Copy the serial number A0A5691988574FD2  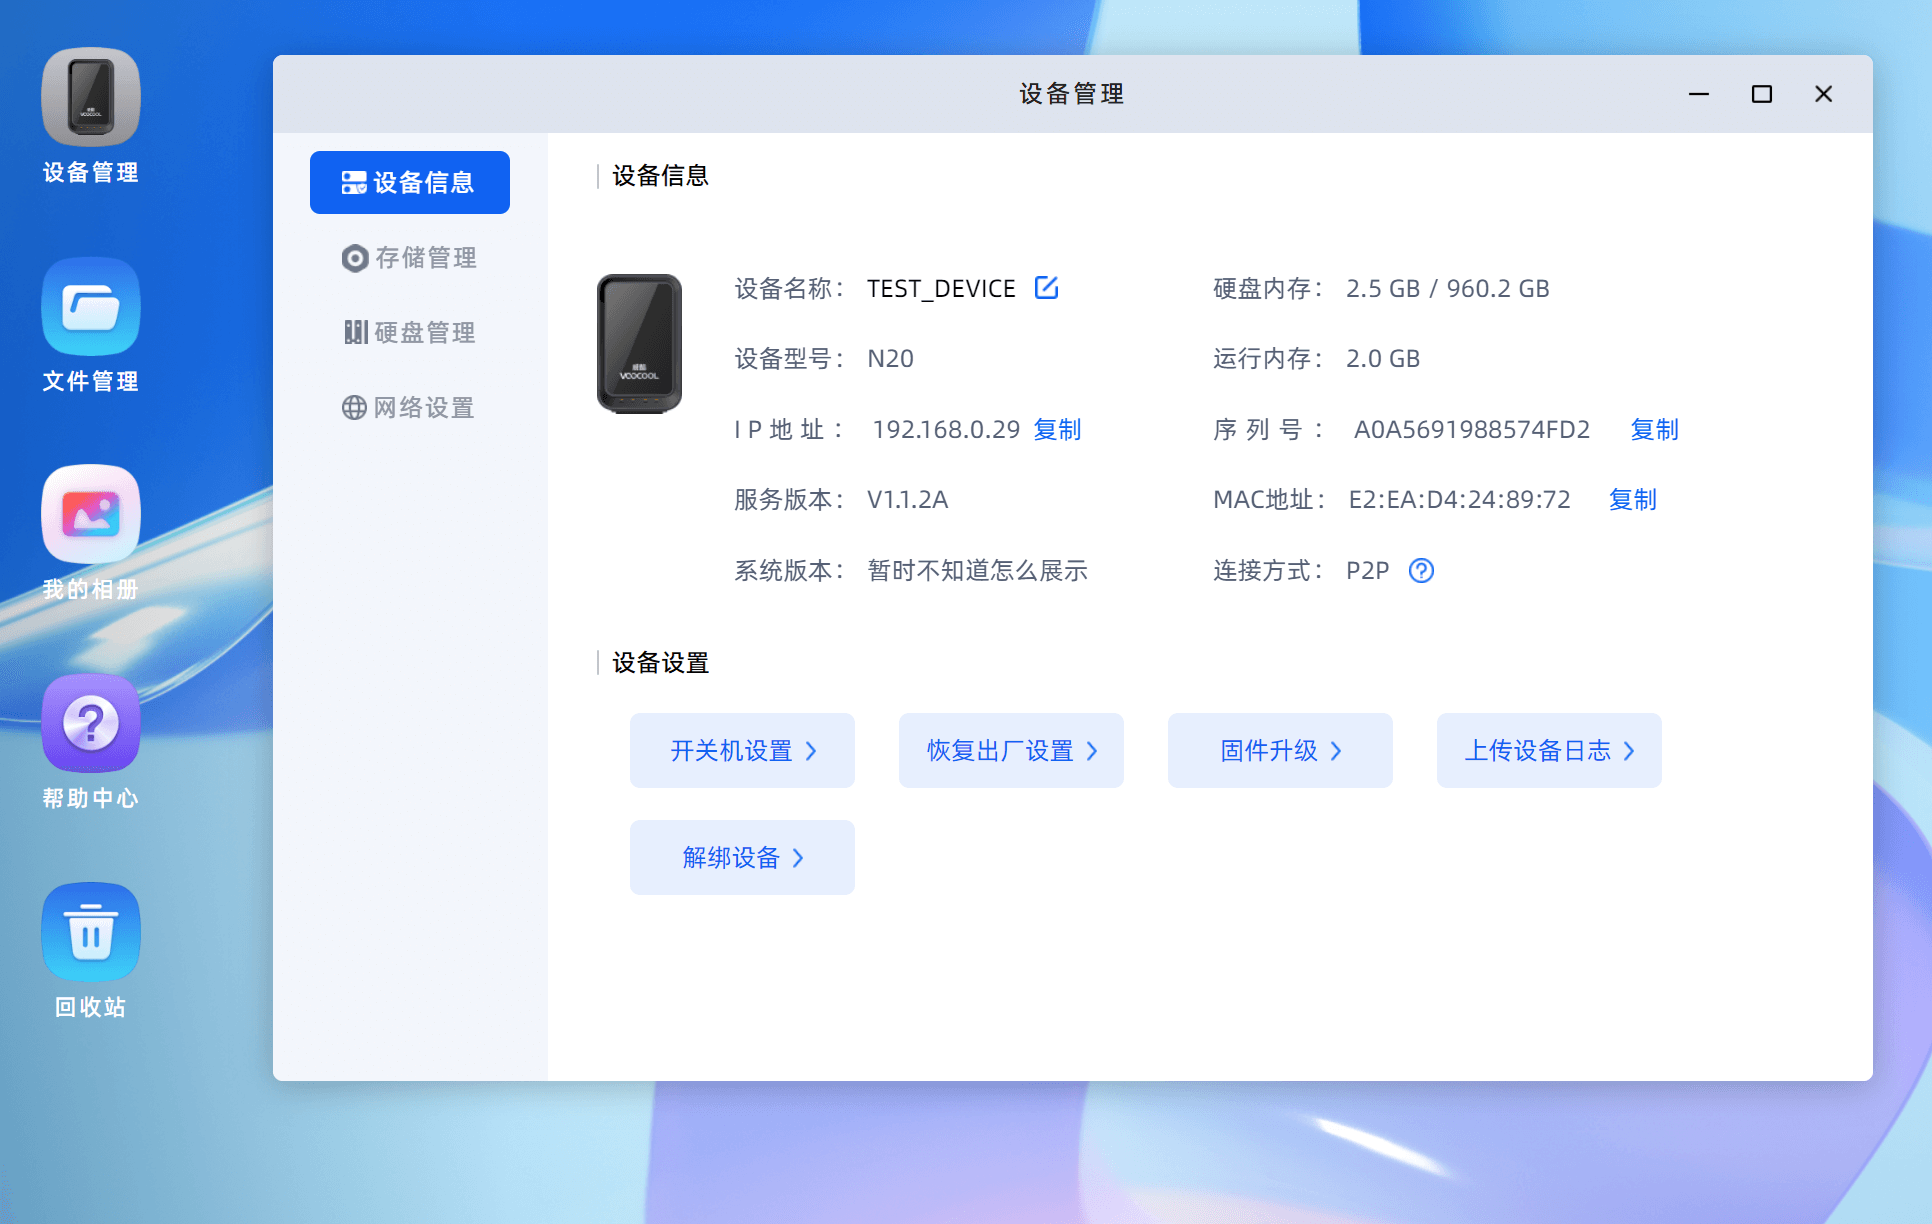coord(1654,430)
